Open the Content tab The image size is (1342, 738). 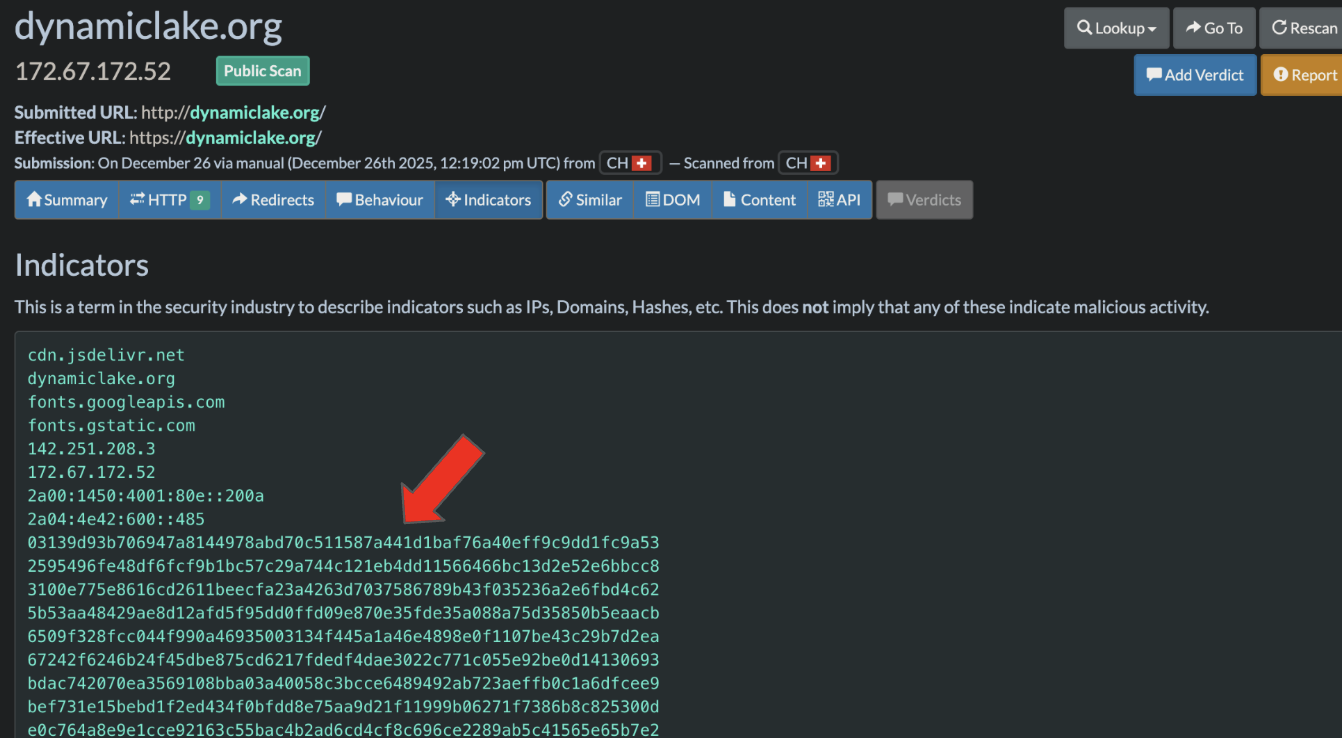(759, 200)
